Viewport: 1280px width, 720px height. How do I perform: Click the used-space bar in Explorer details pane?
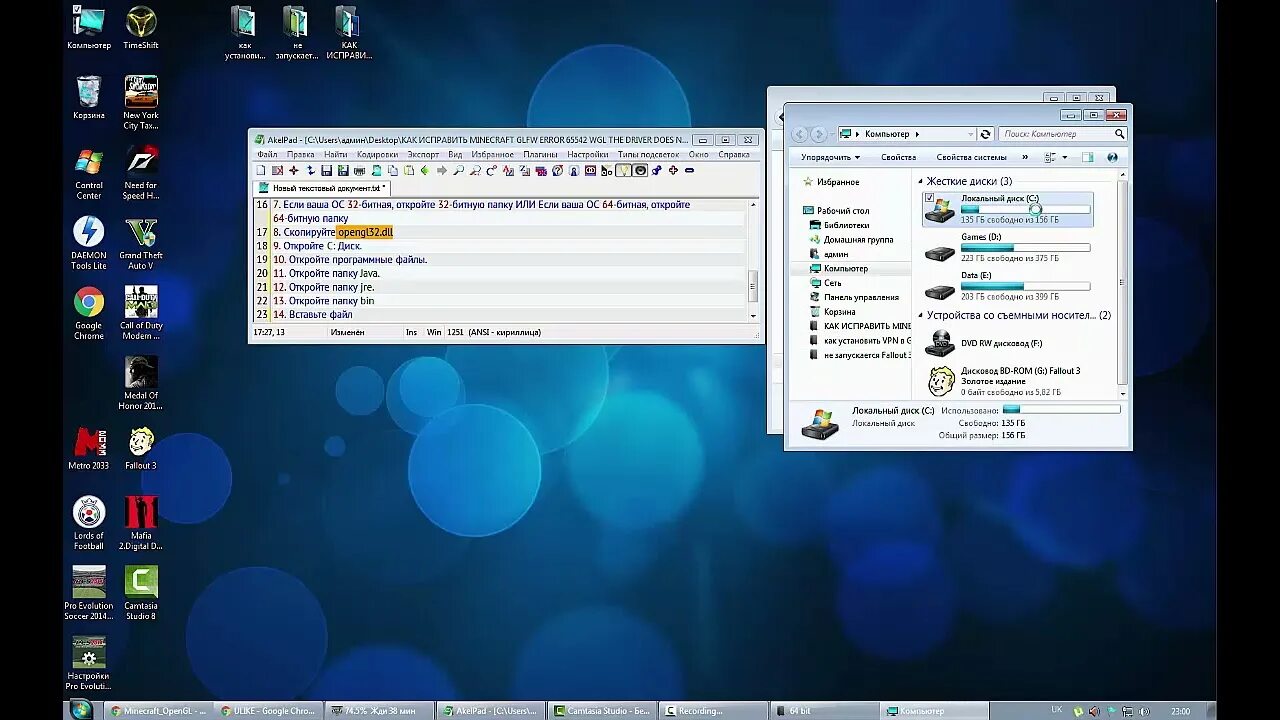pyautogui.click(x=1062, y=409)
